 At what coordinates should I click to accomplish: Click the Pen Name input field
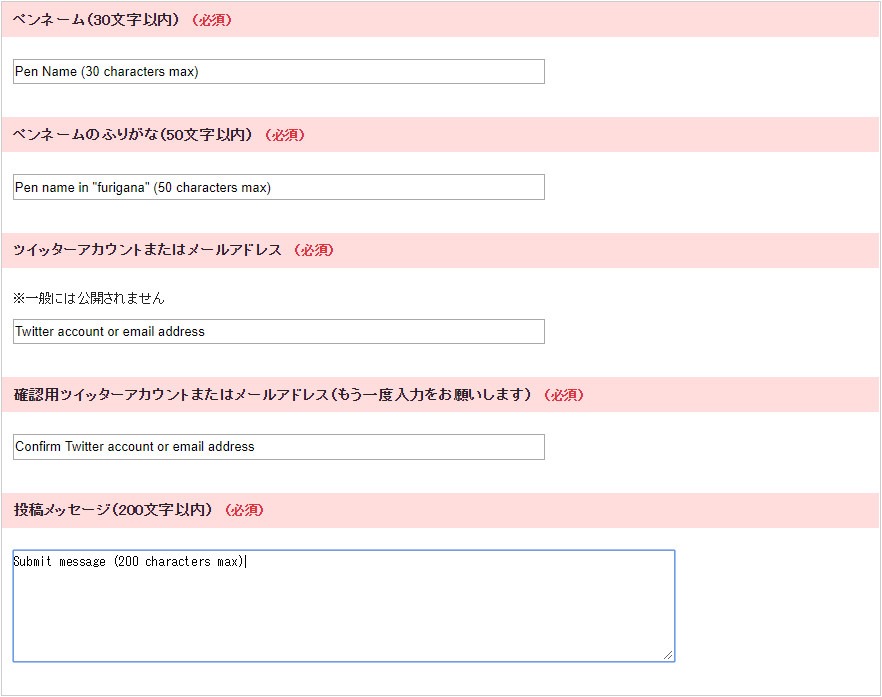point(278,72)
